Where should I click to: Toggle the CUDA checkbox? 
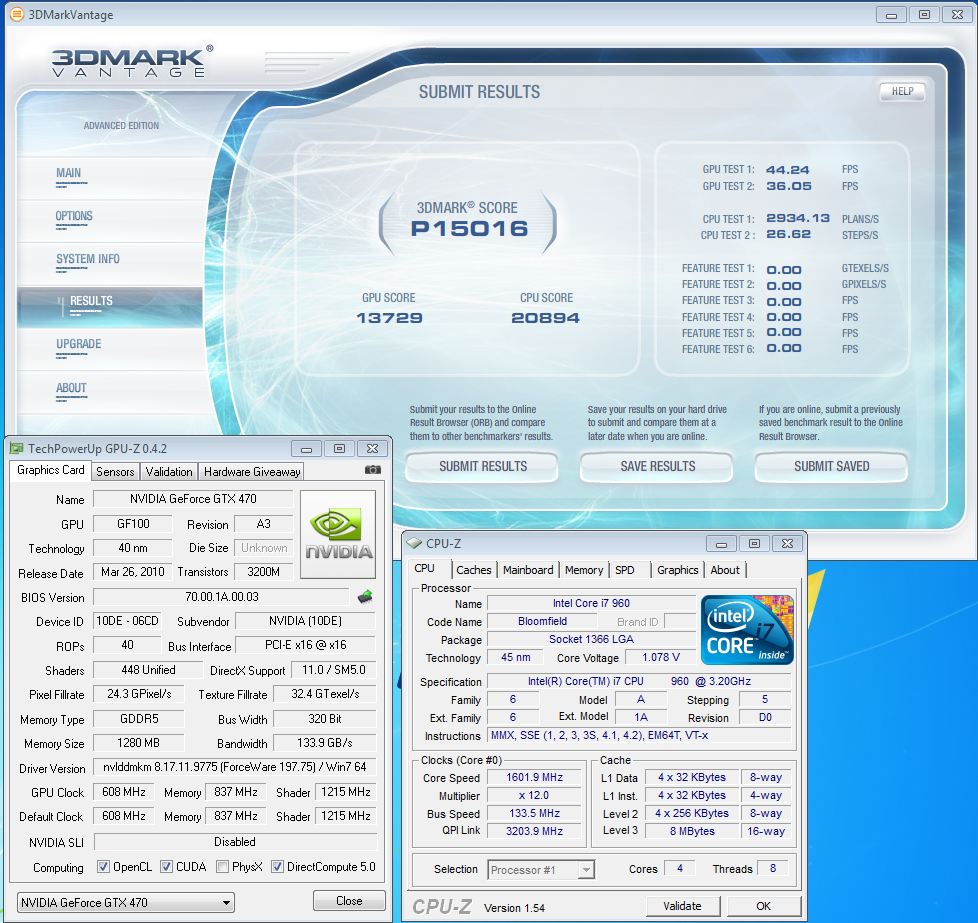click(167, 866)
